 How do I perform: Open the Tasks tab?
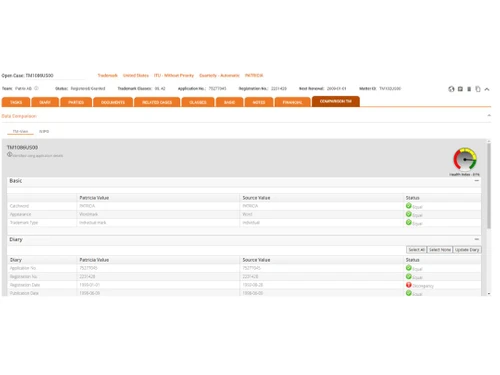pyautogui.click(x=16, y=102)
